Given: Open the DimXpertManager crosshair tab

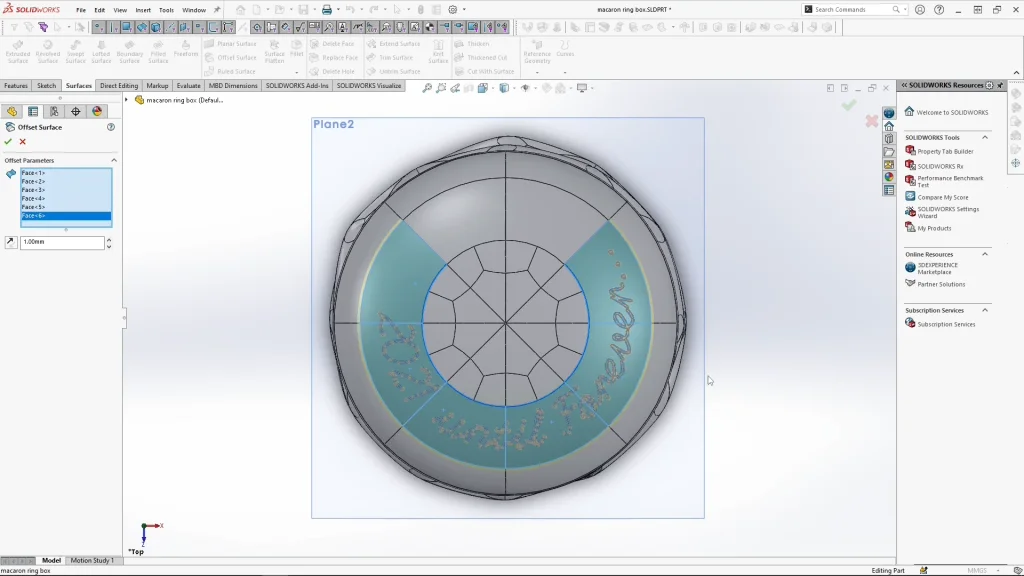Looking at the screenshot, I should click(x=75, y=112).
